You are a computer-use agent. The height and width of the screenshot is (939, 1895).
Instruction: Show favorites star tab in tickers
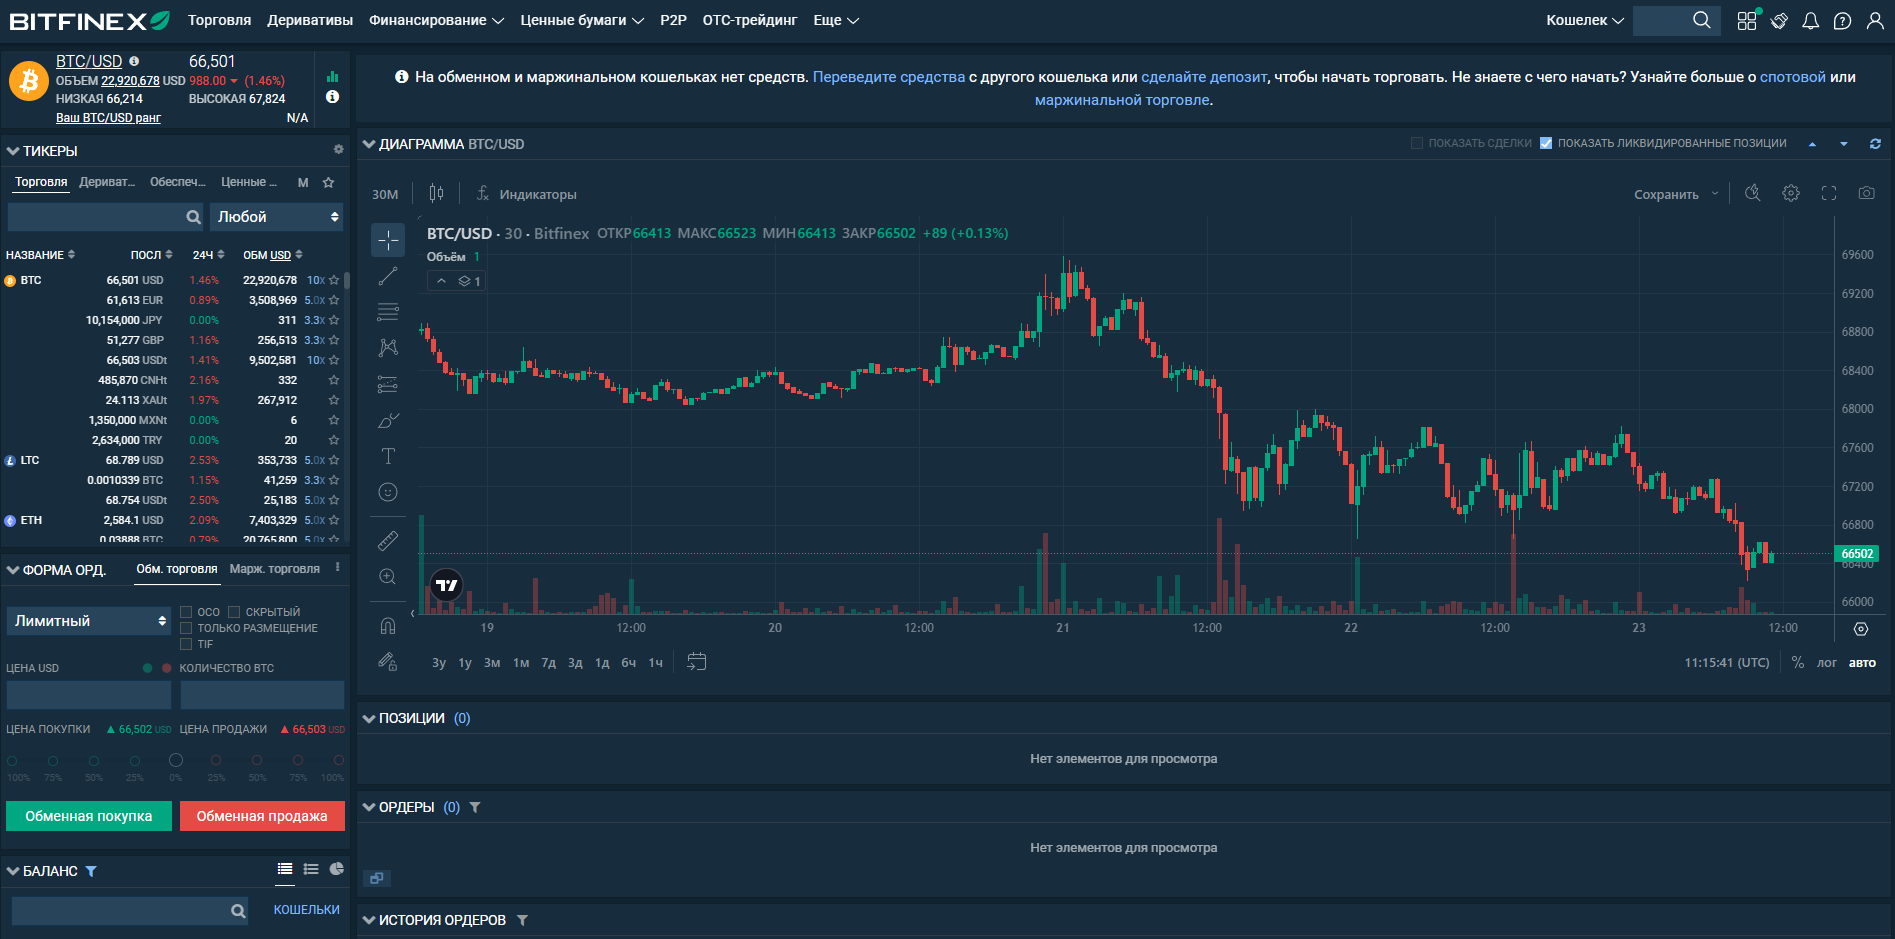tap(328, 182)
